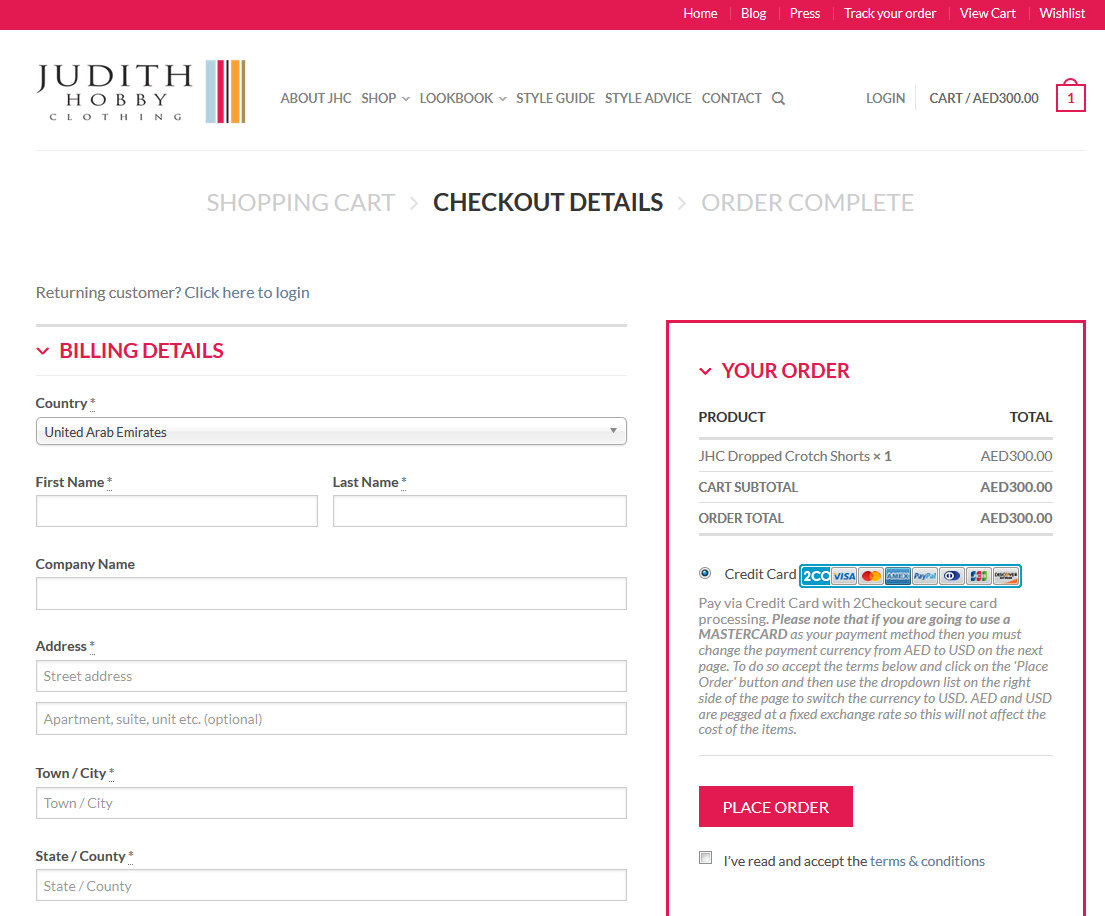Screen dimensions: 1105x916
Task: Expand the LOOKBOOK menu dropdown
Action: click(x=462, y=99)
